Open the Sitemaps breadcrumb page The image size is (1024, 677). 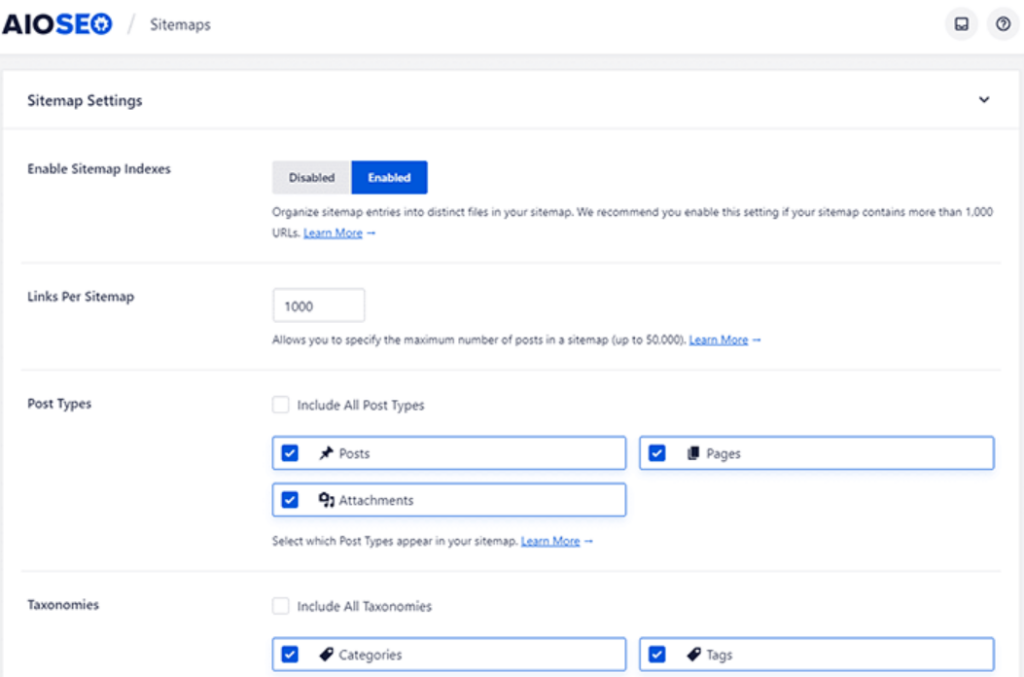pyautogui.click(x=180, y=24)
